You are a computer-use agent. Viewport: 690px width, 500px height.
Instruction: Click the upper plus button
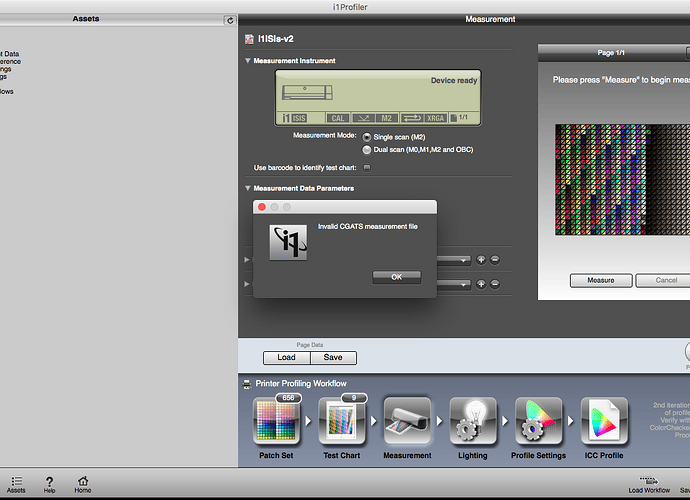point(481,260)
